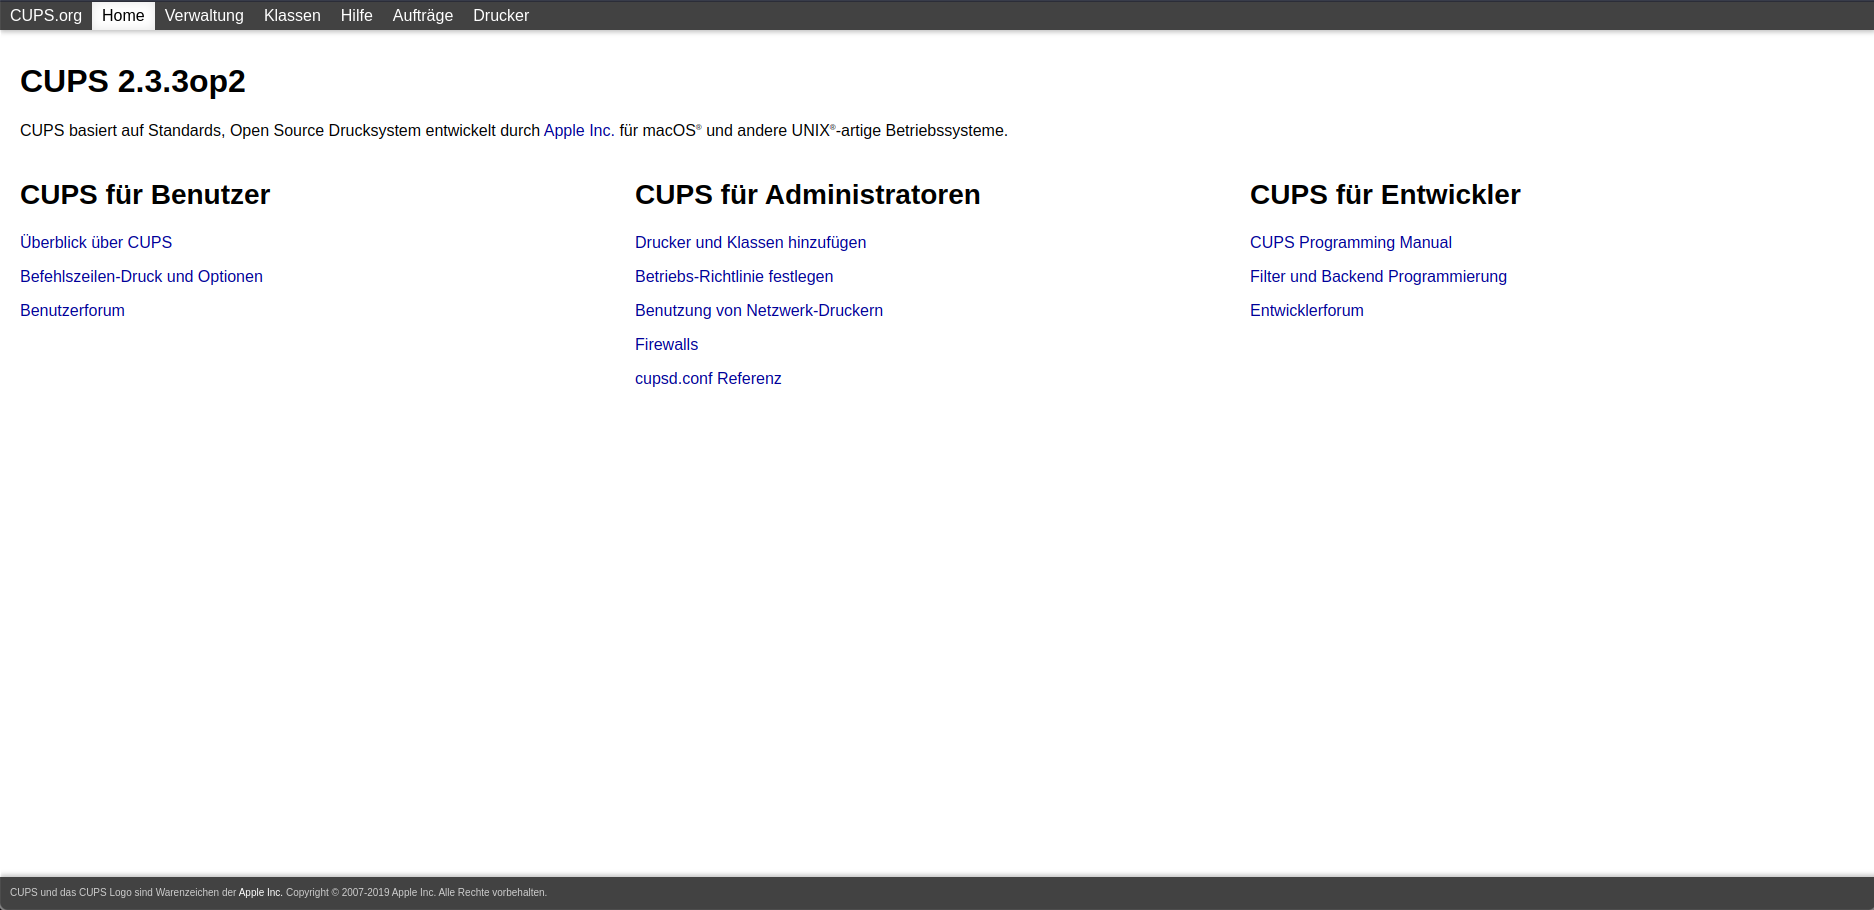
Task: Open the CUPS.org navigation link
Action: [x=46, y=16]
